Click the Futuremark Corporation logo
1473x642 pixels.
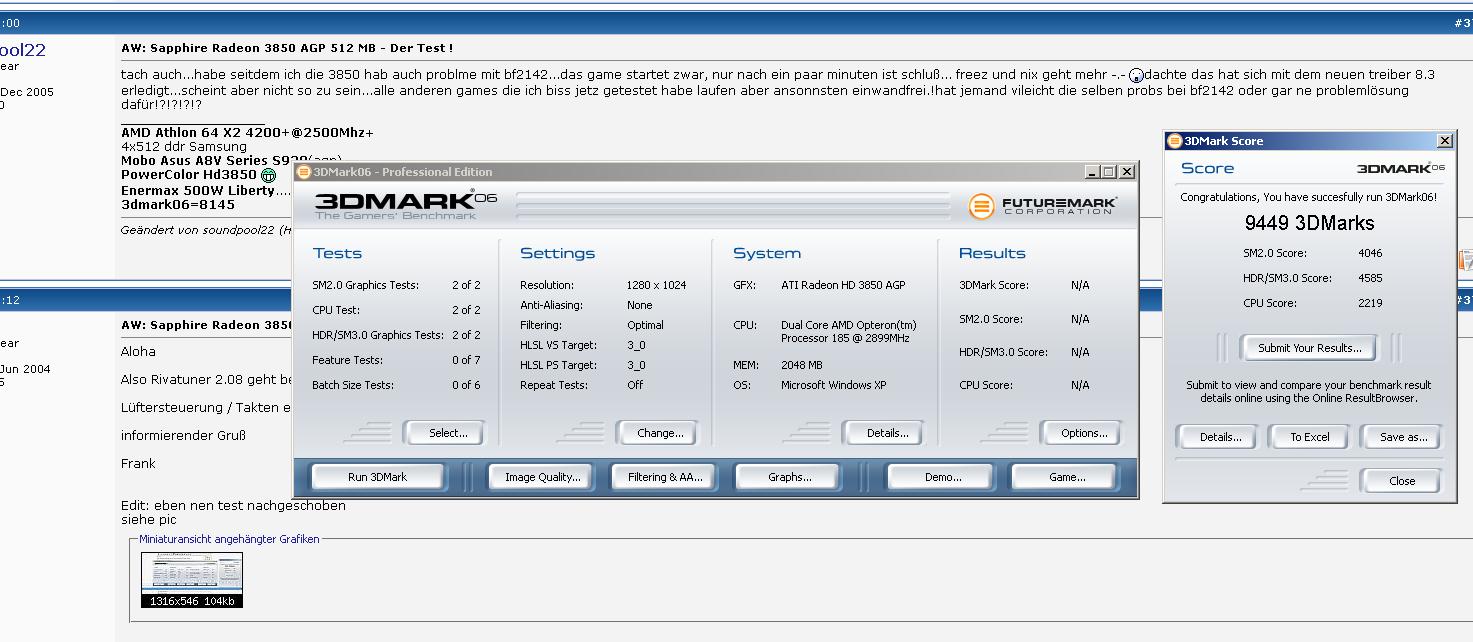click(1043, 206)
